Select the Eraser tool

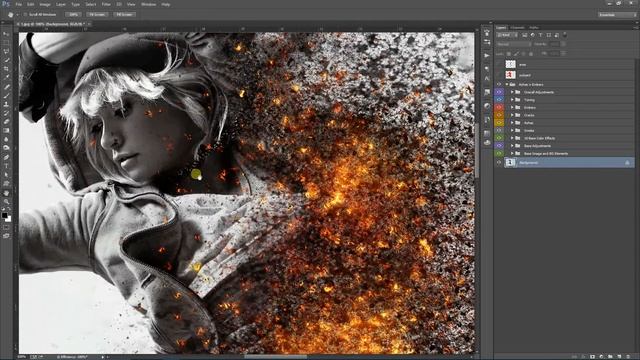6,122
